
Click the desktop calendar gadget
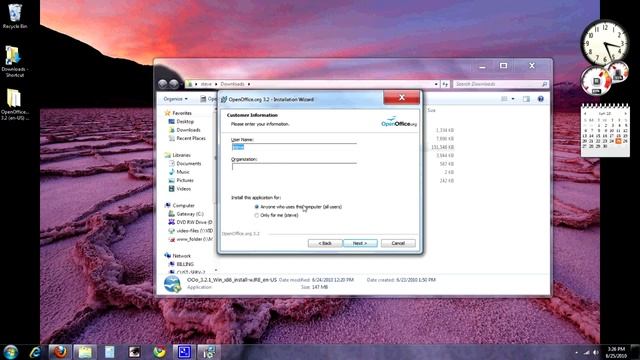pos(605,131)
